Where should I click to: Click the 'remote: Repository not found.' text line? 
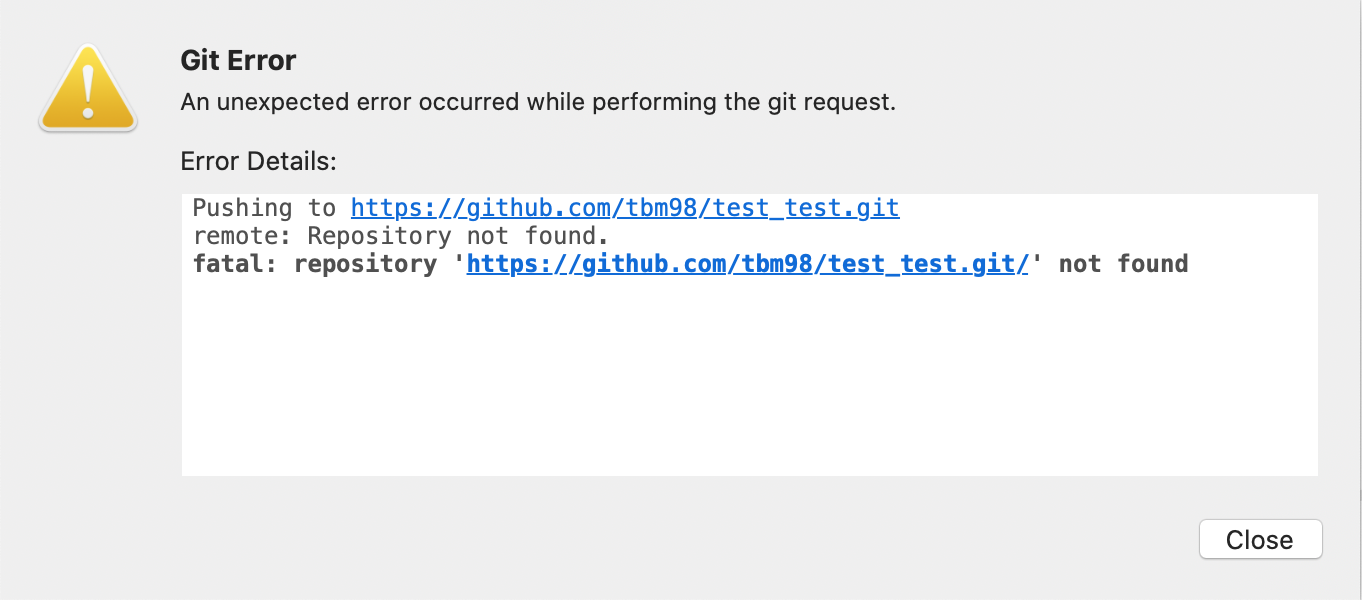point(400,235)
